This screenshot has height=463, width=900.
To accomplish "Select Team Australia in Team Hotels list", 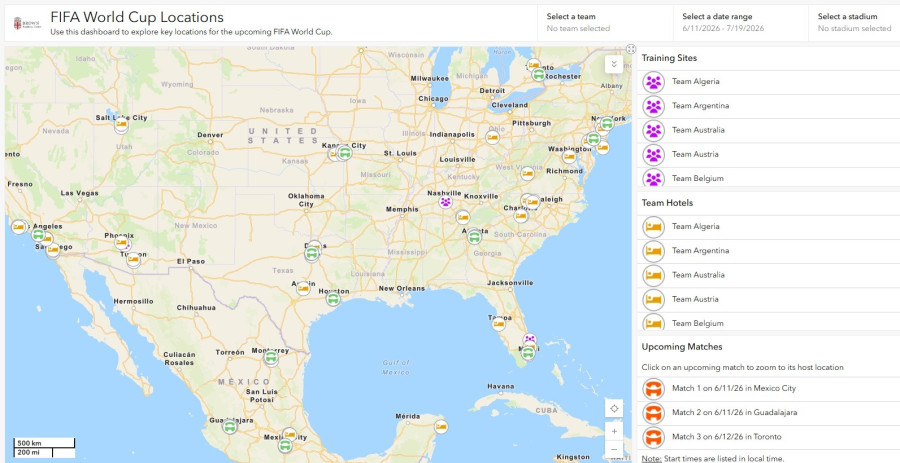I will (769, 275).
